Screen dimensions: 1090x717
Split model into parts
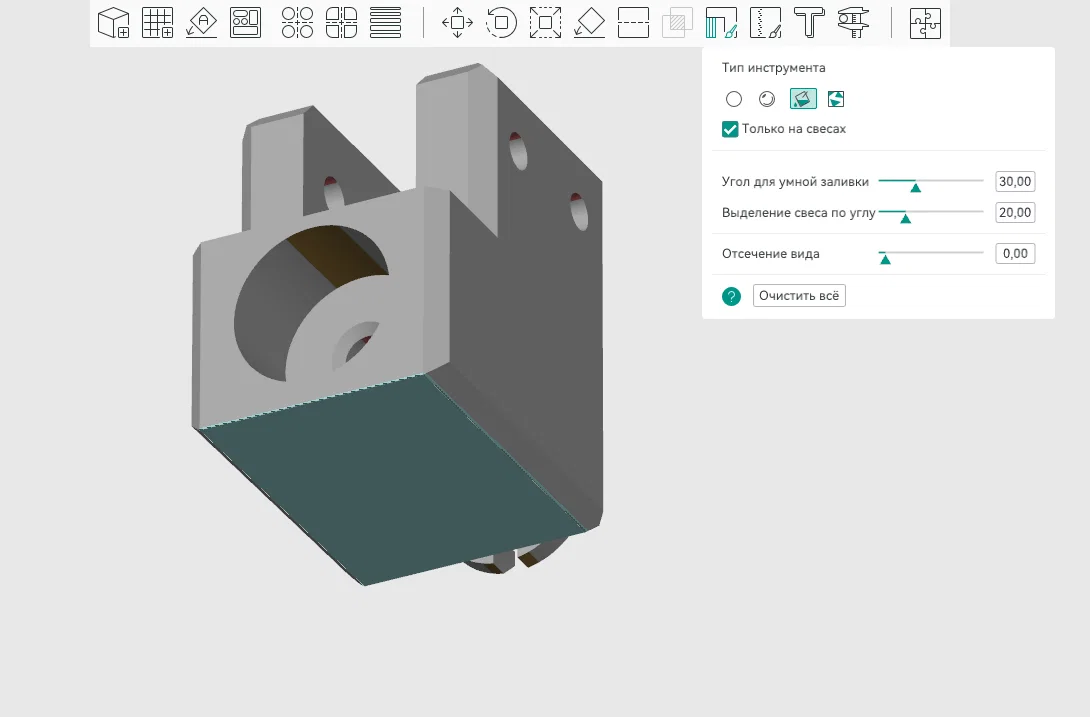coord(341,23)
